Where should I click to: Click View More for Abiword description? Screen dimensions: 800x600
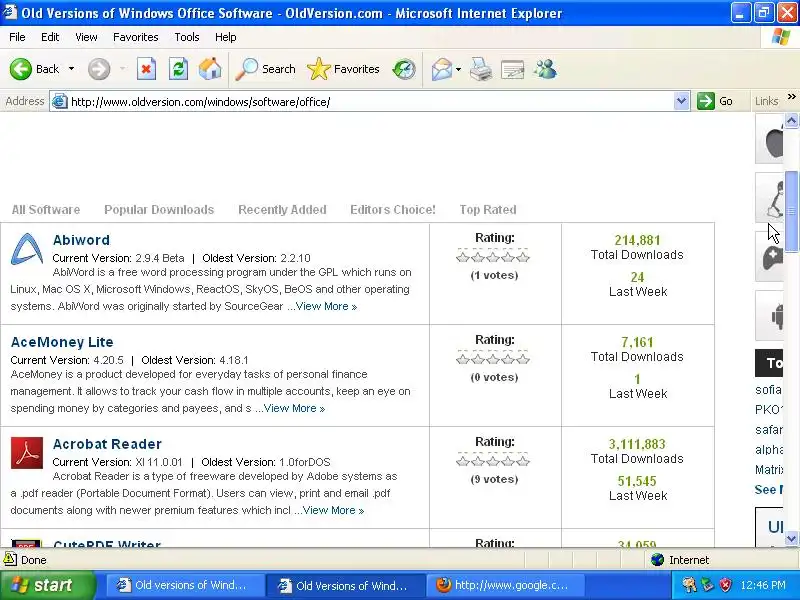(327, 306)
